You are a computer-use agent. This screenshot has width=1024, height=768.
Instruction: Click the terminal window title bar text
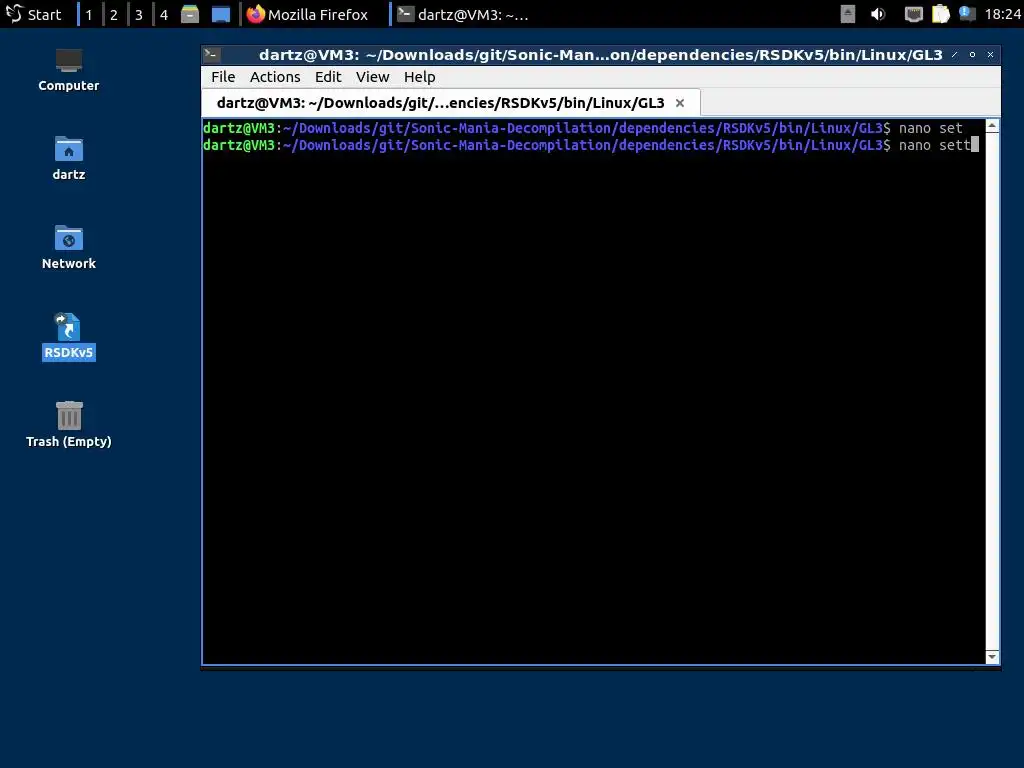pyautogui.click(x=600, y=55)
